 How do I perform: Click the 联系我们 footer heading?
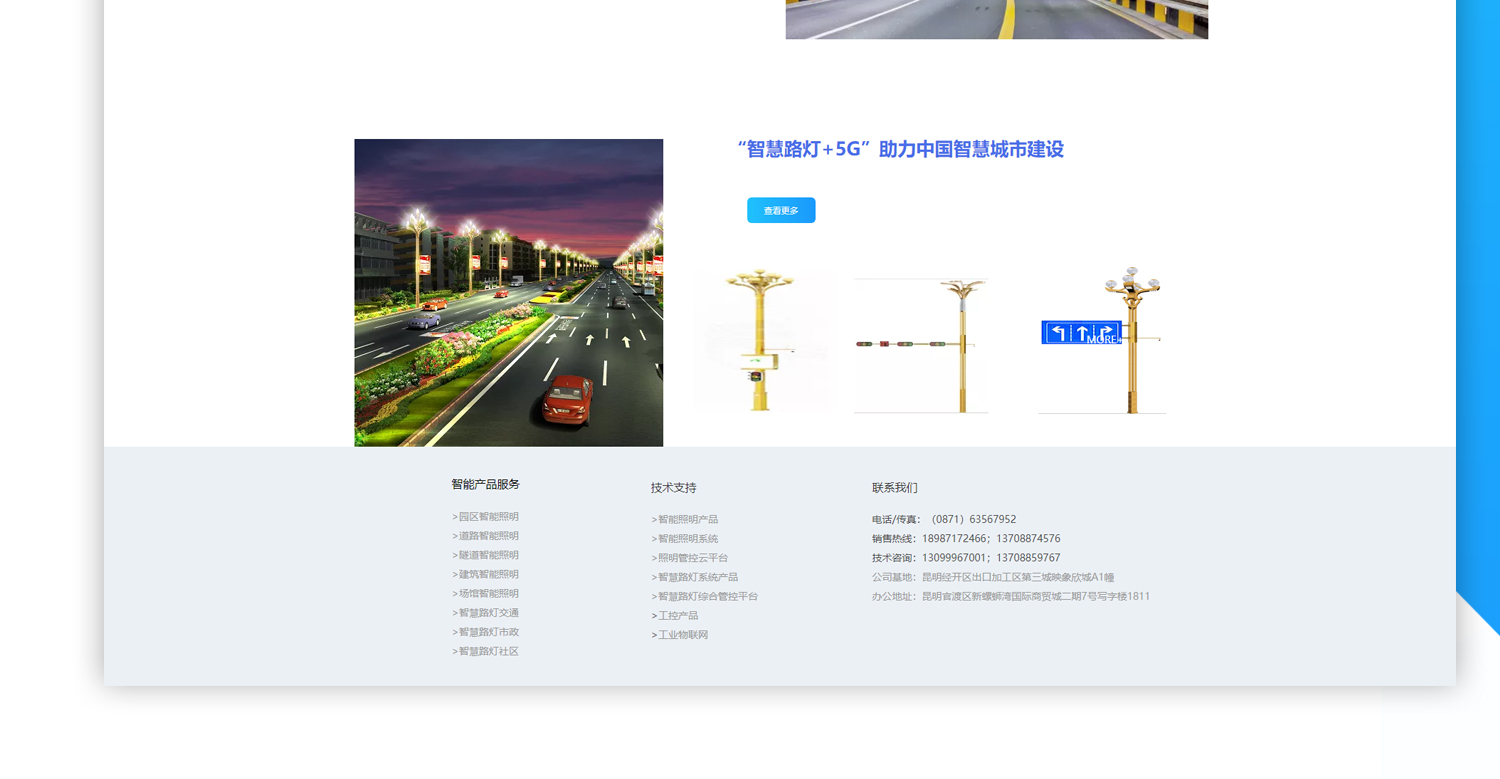tap(894, 488)
